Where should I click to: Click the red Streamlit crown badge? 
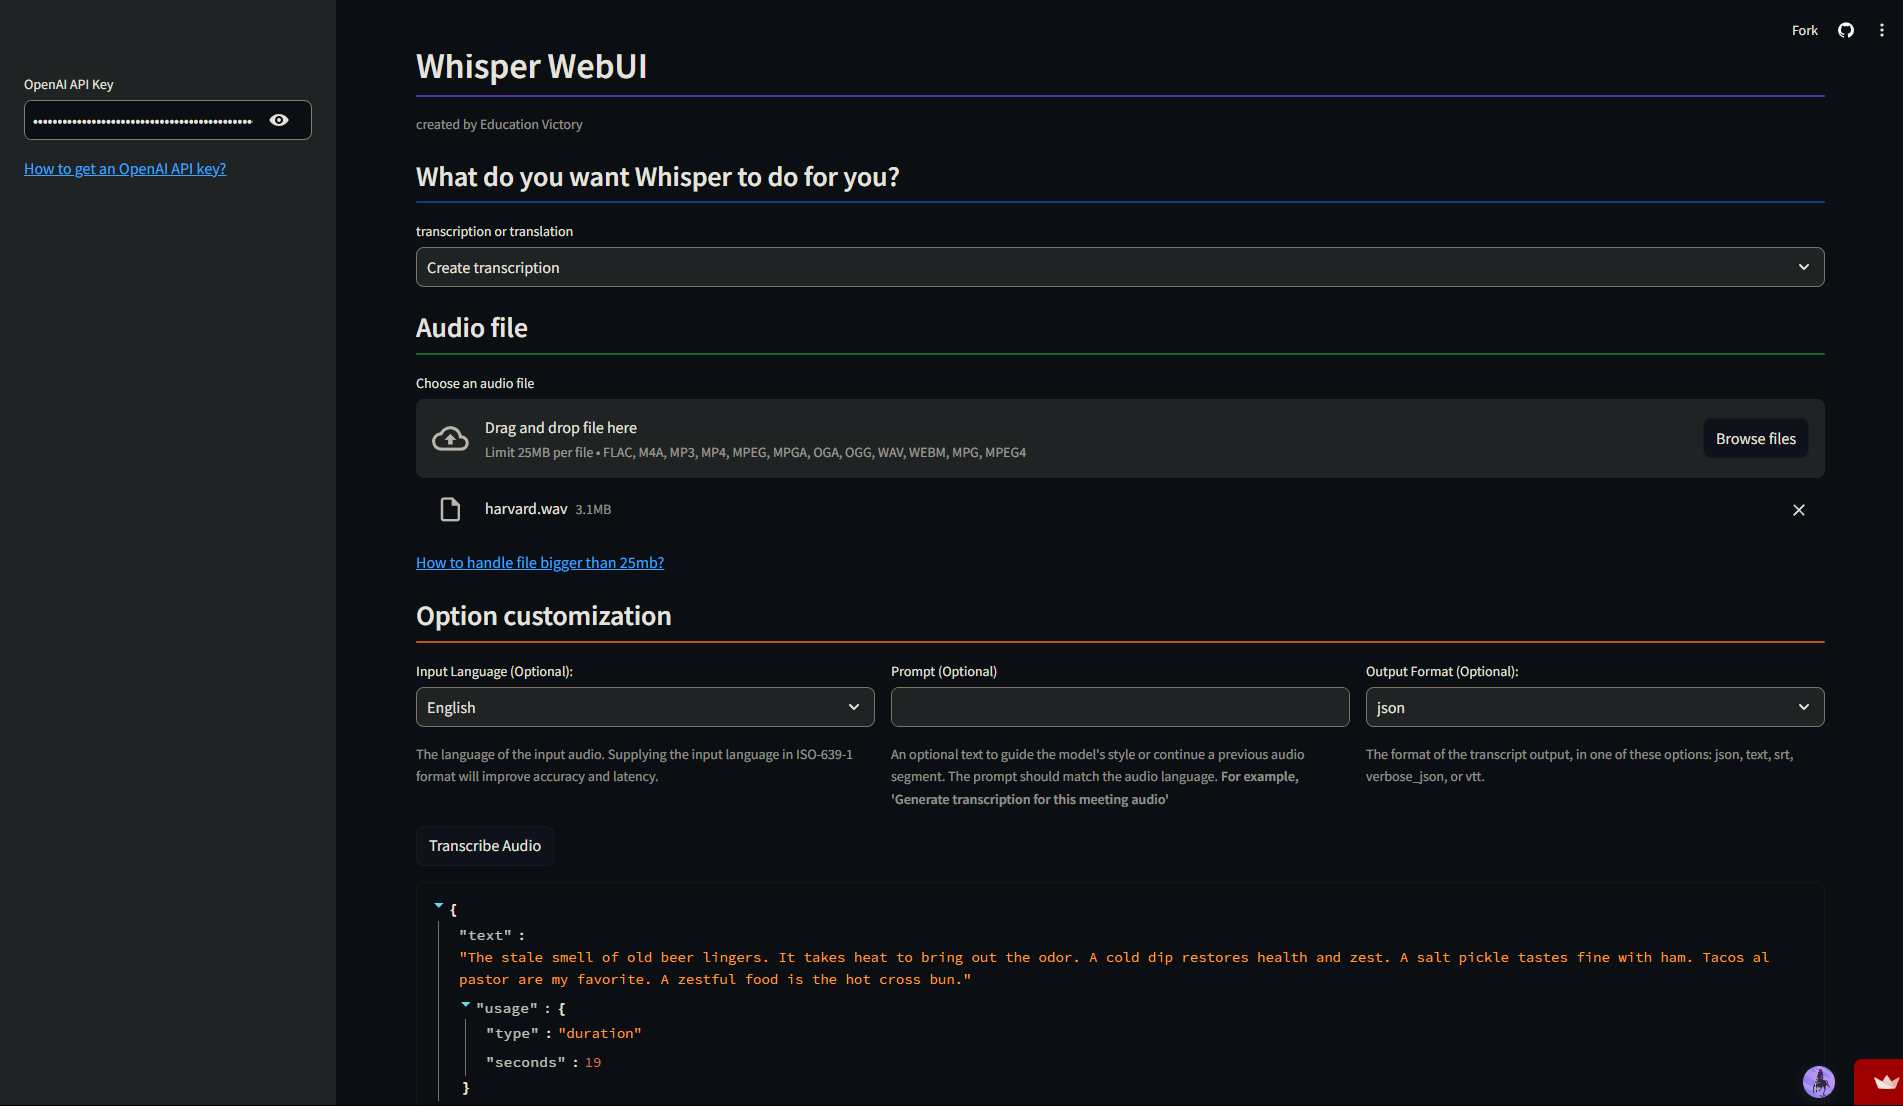1878,1082
